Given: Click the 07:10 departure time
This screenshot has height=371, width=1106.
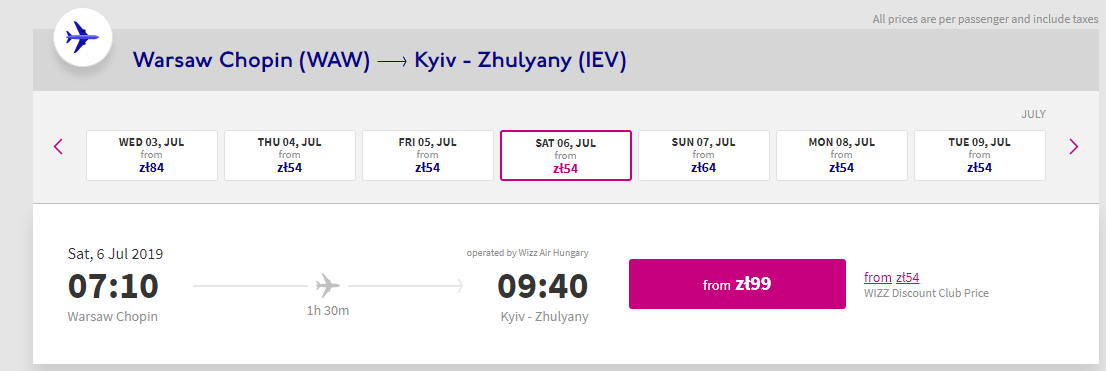Looking at the screenshot, I should click(x=114, y=286).
